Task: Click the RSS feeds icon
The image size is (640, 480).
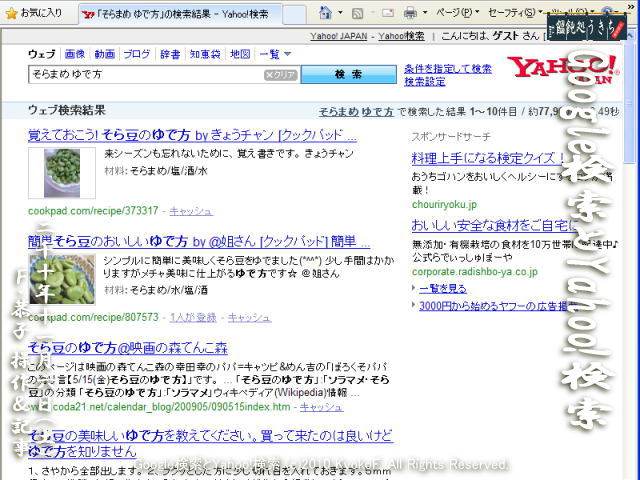Action: pyautogui.click(x=358, y=13)
